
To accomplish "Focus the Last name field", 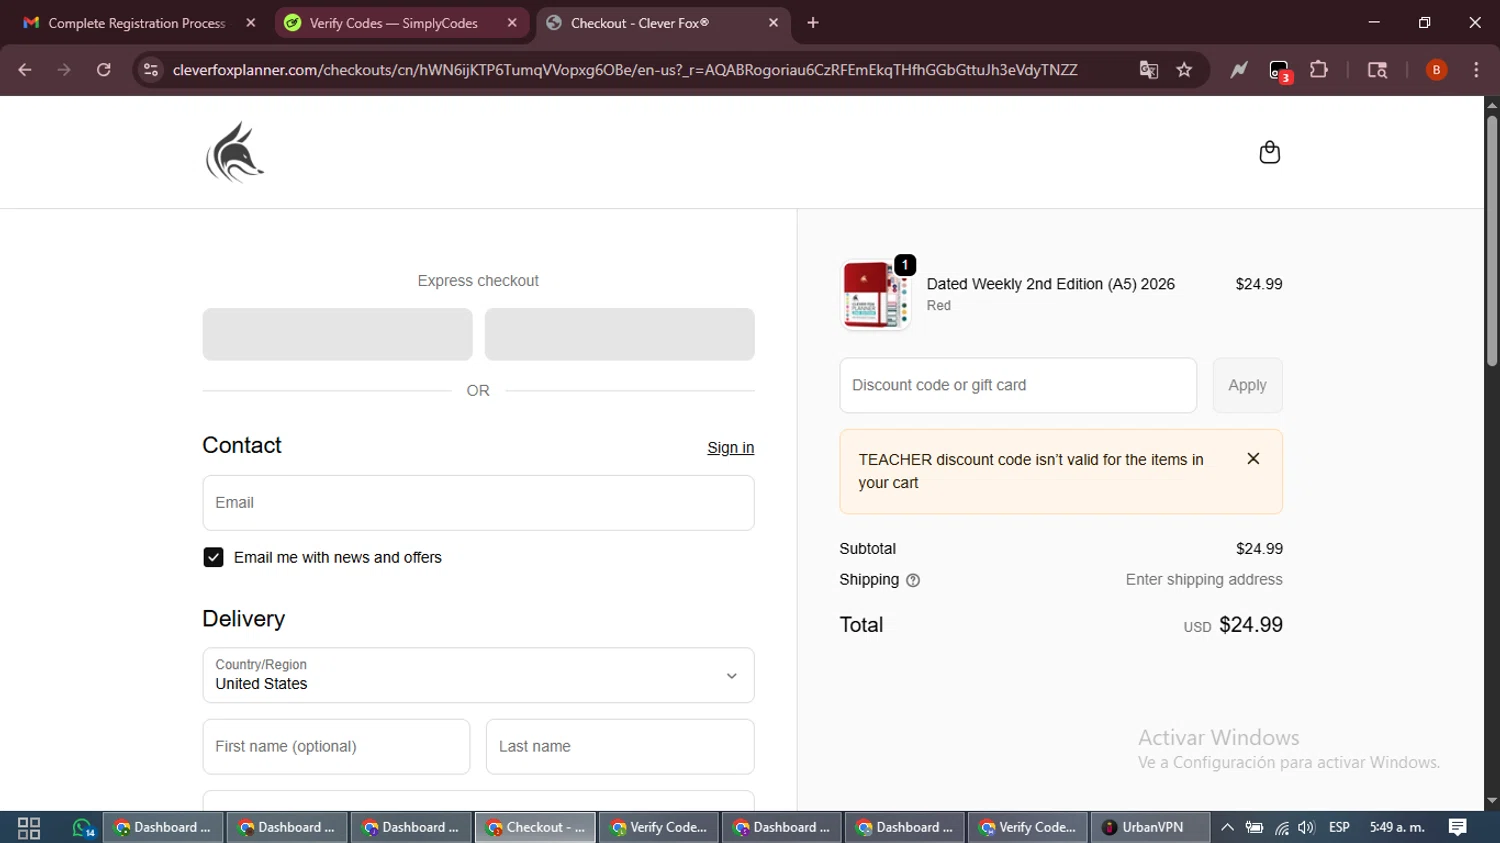I will coord(620,746).
